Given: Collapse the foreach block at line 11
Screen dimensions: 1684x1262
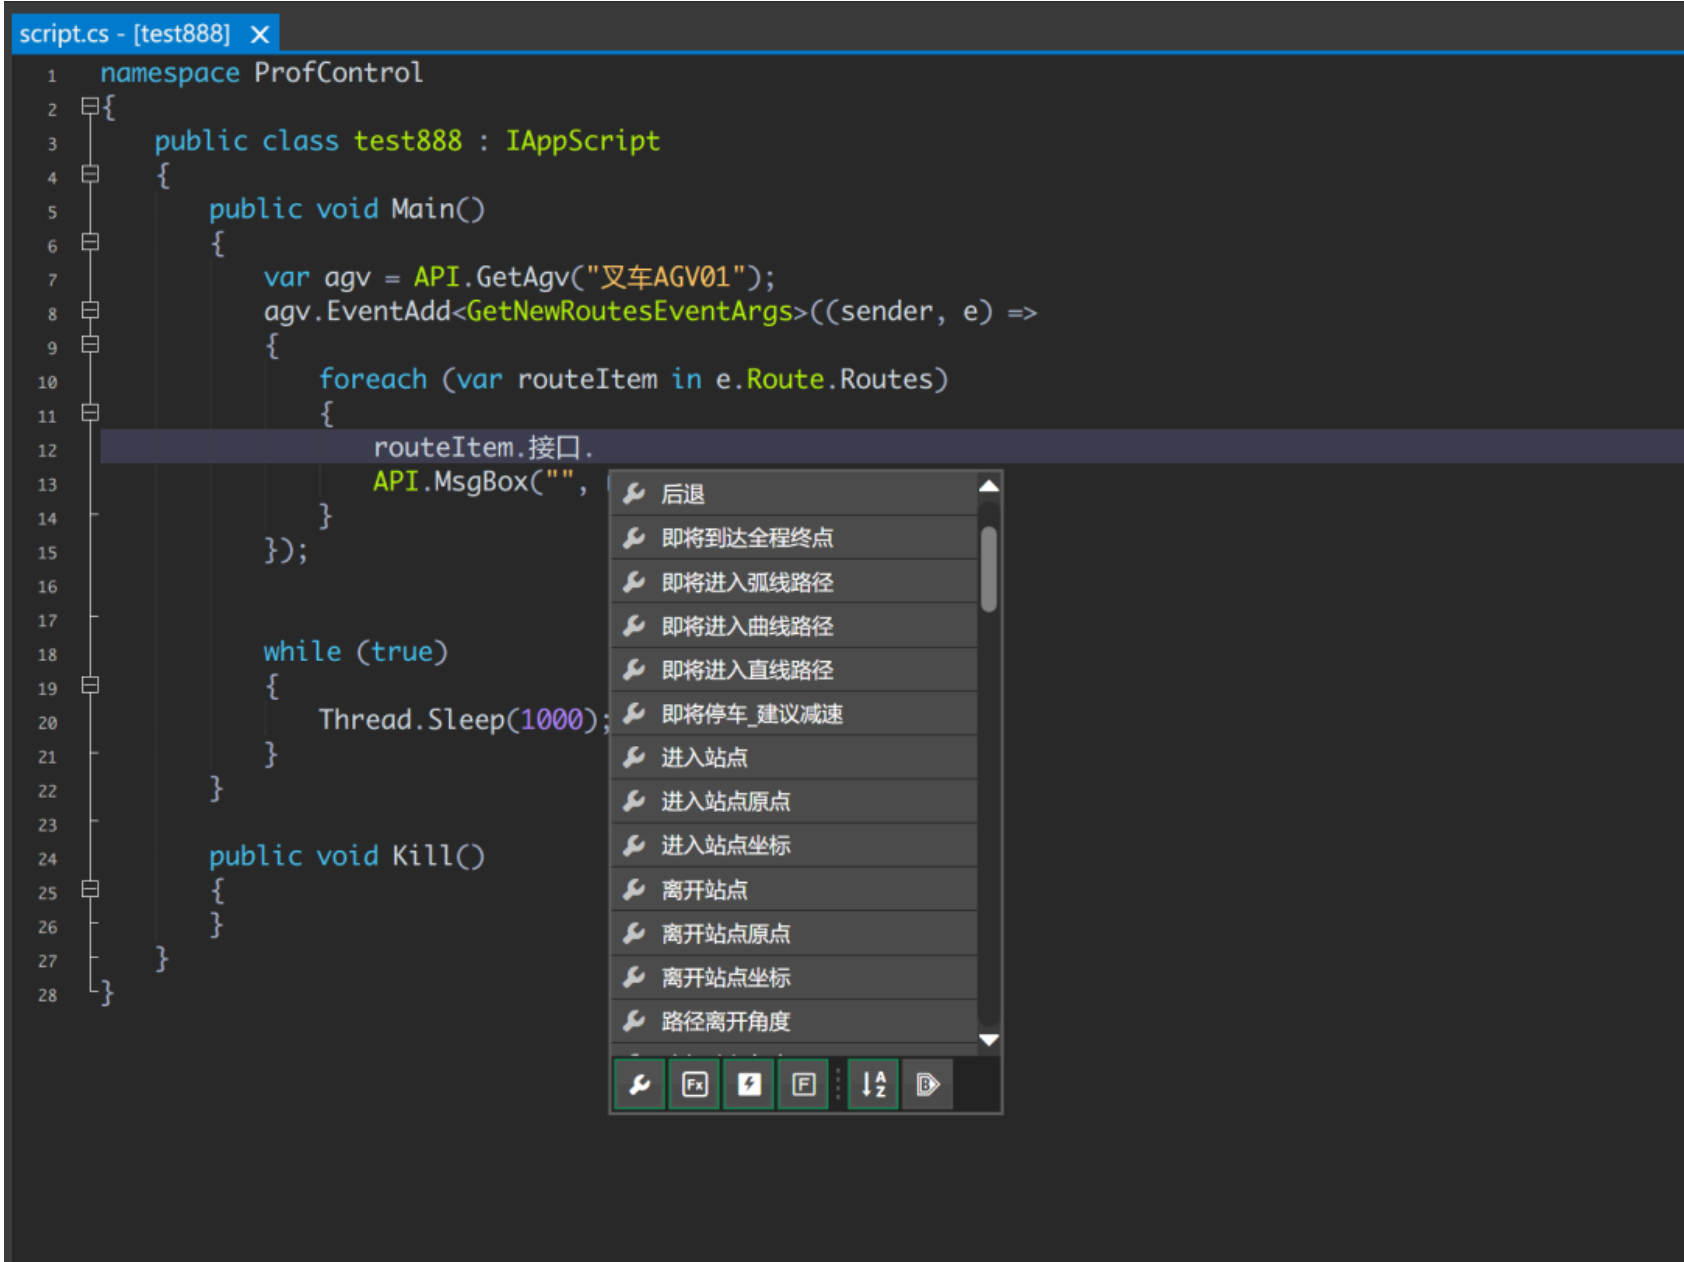Looking at the screenshot, I should pos(90,412).
